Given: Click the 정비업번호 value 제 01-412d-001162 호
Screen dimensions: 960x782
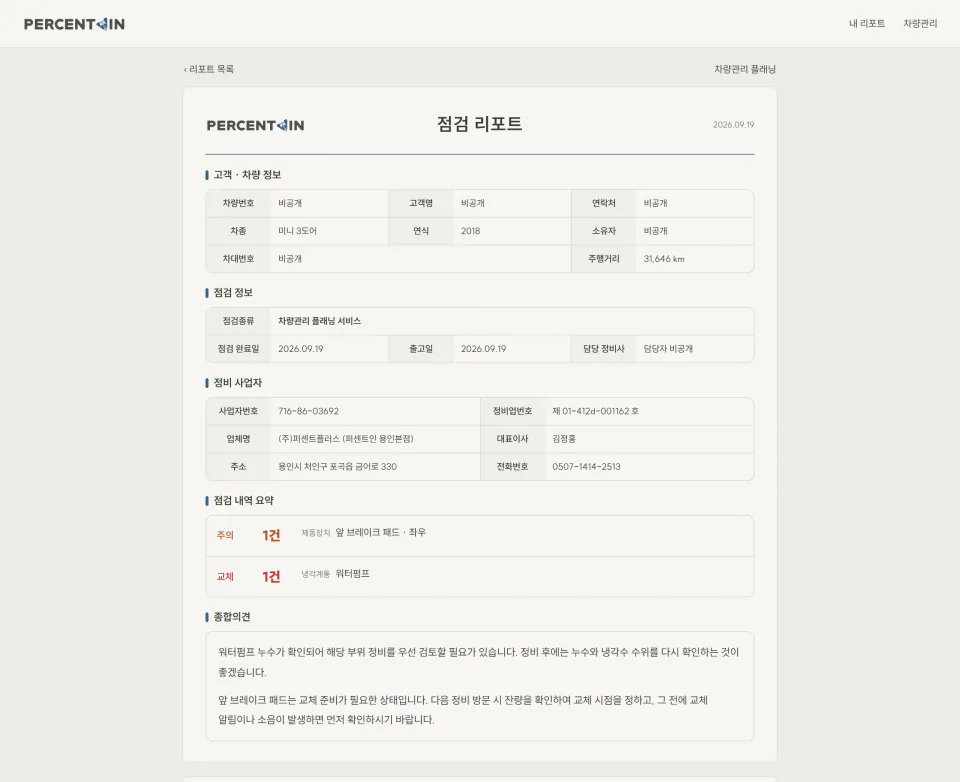Looking at the screenshot, I should click(595, 411).
